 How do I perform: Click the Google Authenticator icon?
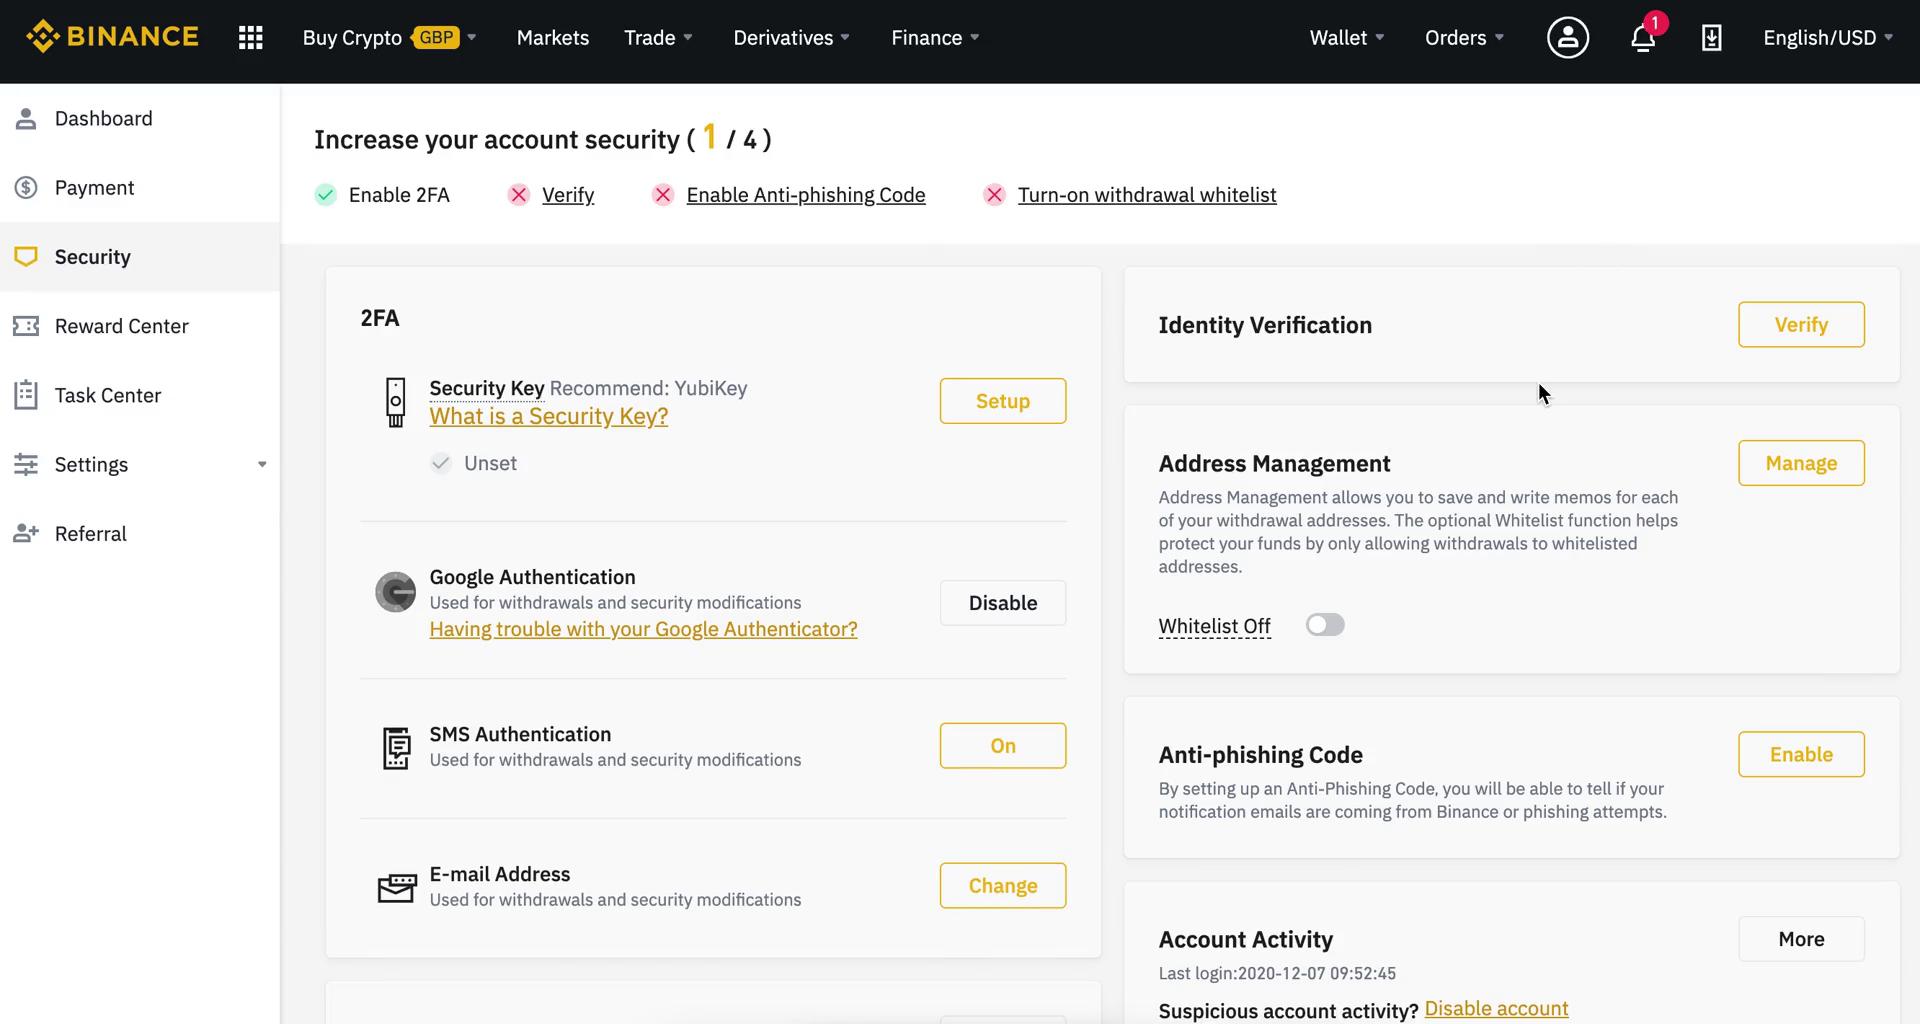pos(396,592)
